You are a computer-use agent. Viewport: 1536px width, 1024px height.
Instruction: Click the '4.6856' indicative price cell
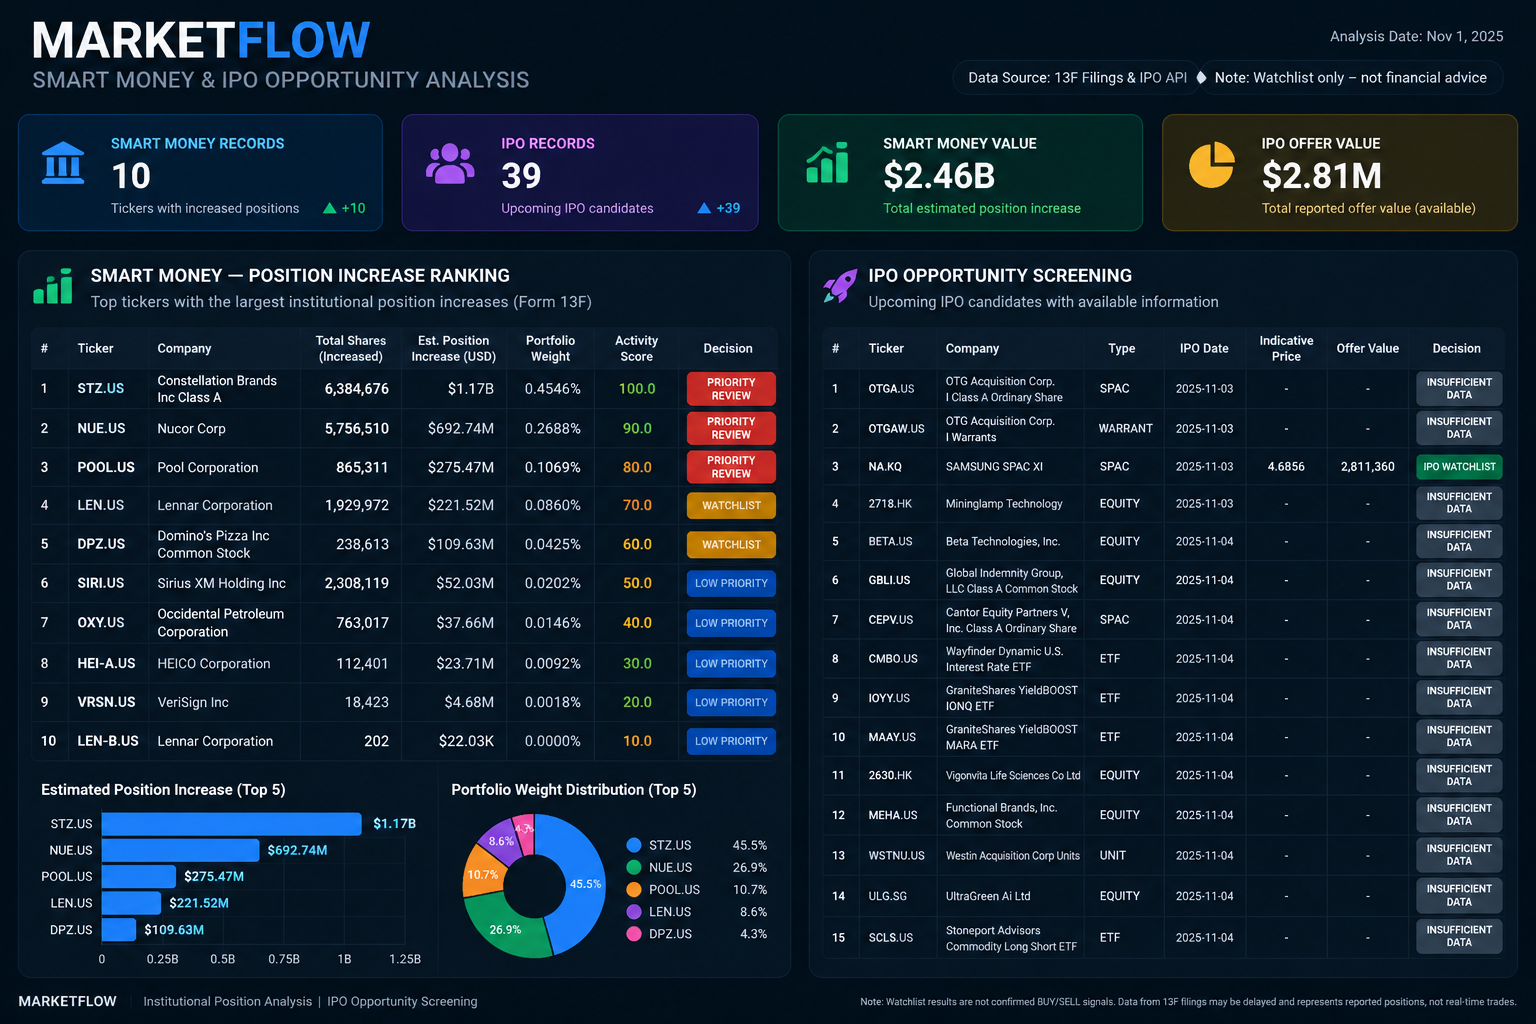[1286, 467]
